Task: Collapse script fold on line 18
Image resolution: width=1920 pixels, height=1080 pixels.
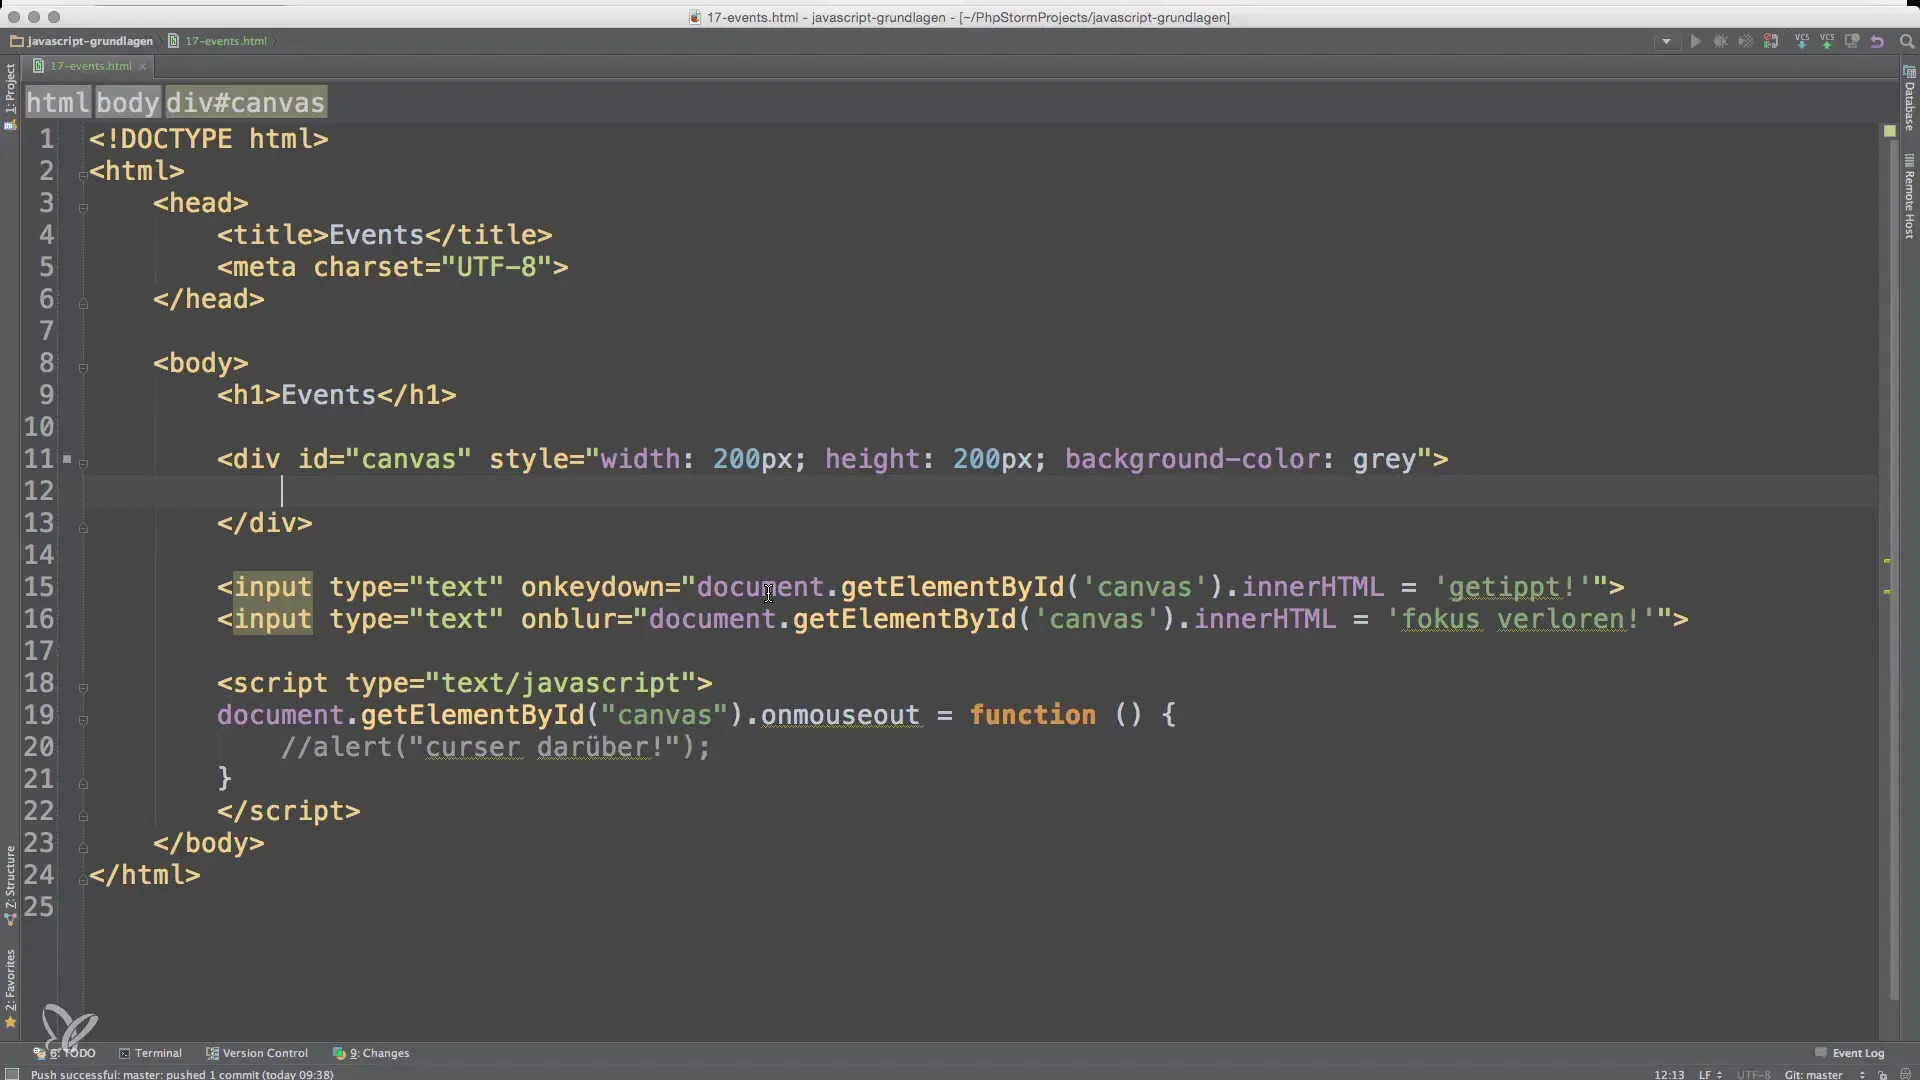Action: point(83,688)
